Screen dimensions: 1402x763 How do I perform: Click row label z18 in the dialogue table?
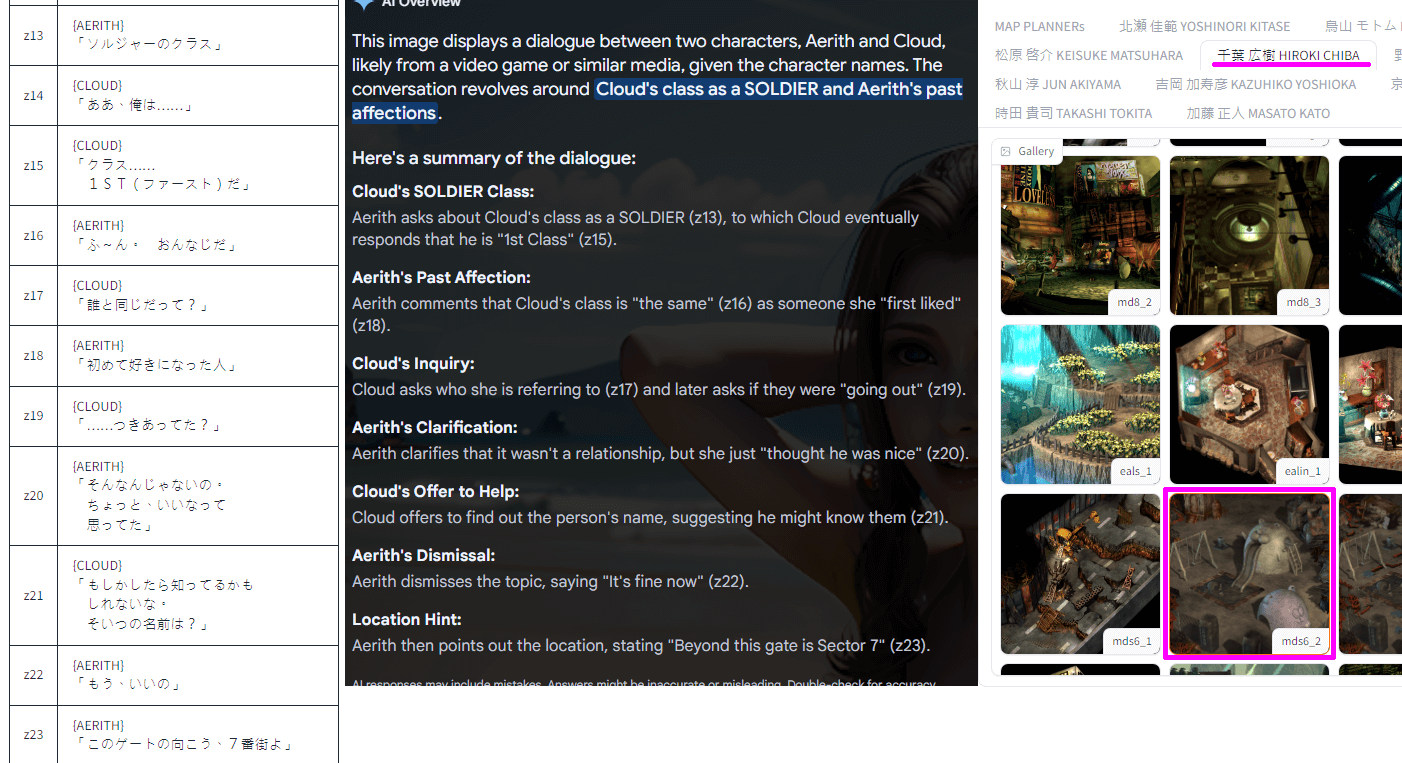point(33,355)
